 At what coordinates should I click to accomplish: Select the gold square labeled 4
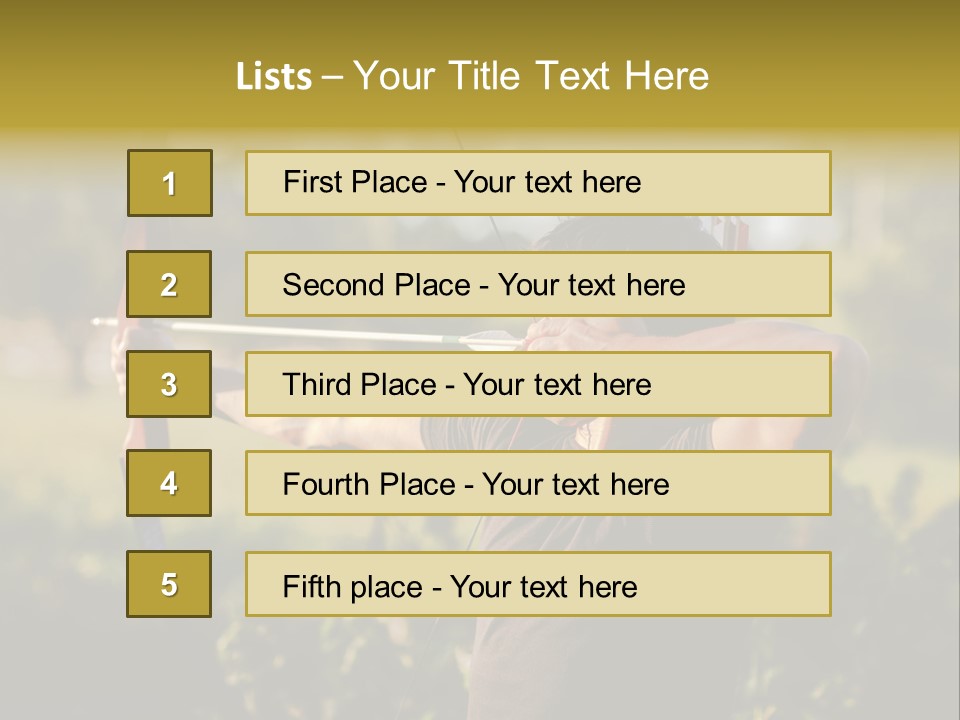pos(169,483)
